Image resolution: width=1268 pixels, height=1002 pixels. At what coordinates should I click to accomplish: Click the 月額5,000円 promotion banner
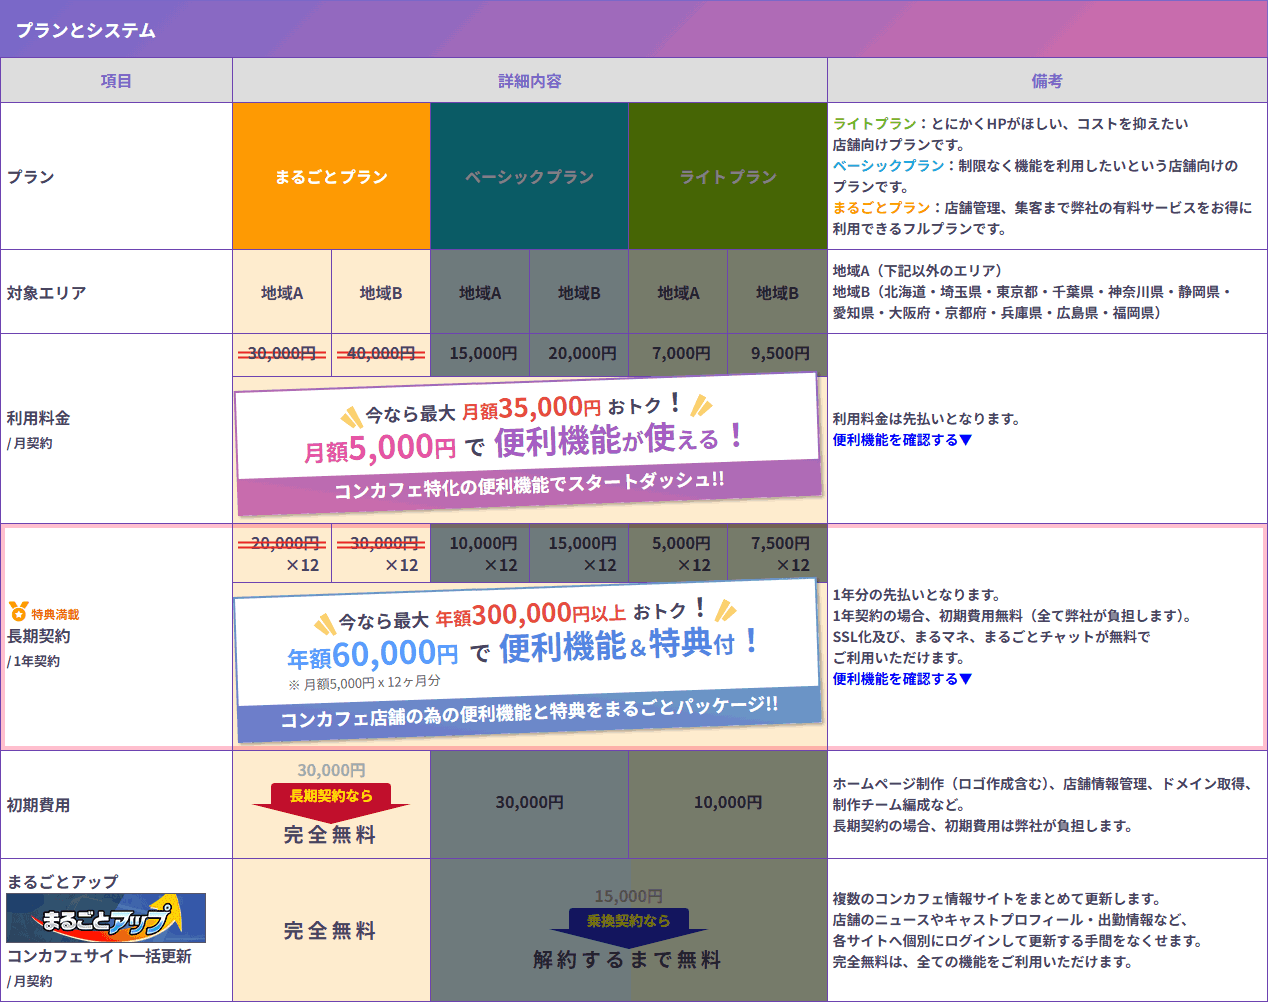coord(529,444)
